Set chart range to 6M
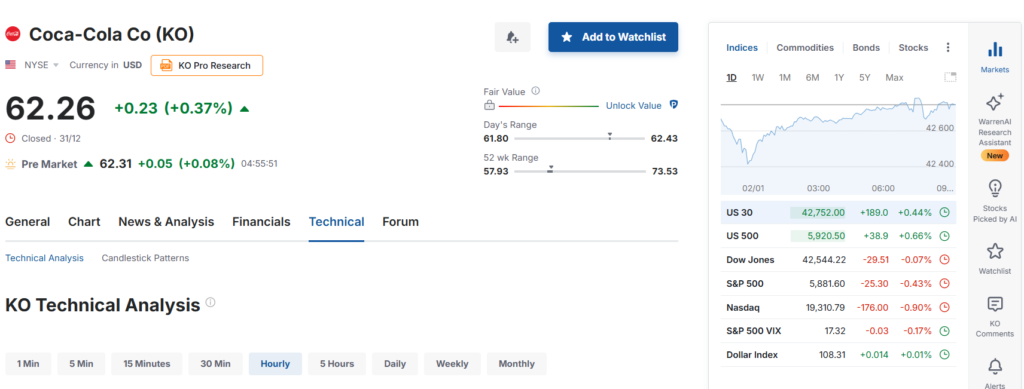1024x389 pixels. click(x=812, y=78)
